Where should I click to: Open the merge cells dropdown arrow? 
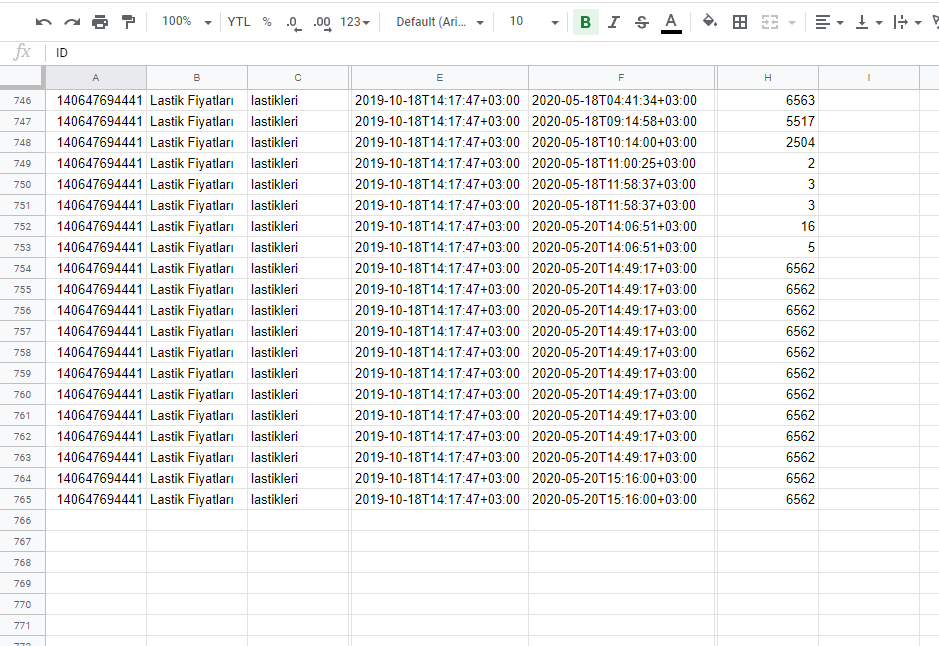pos(792,23)
